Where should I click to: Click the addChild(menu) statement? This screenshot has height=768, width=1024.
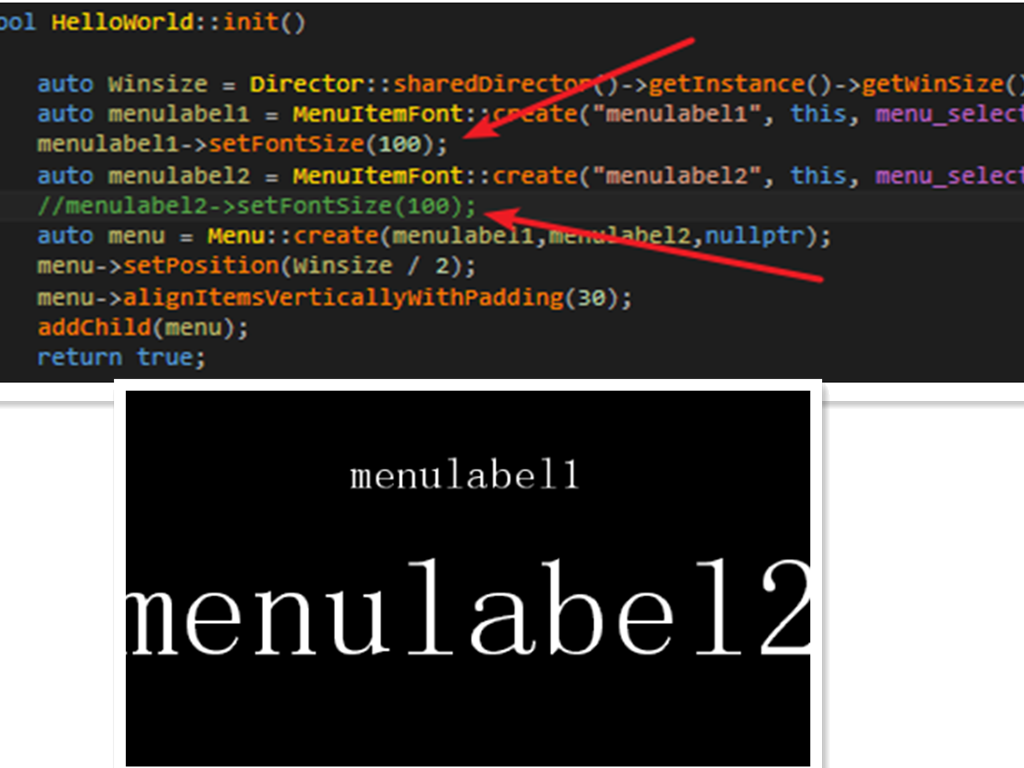pos(143,327)
